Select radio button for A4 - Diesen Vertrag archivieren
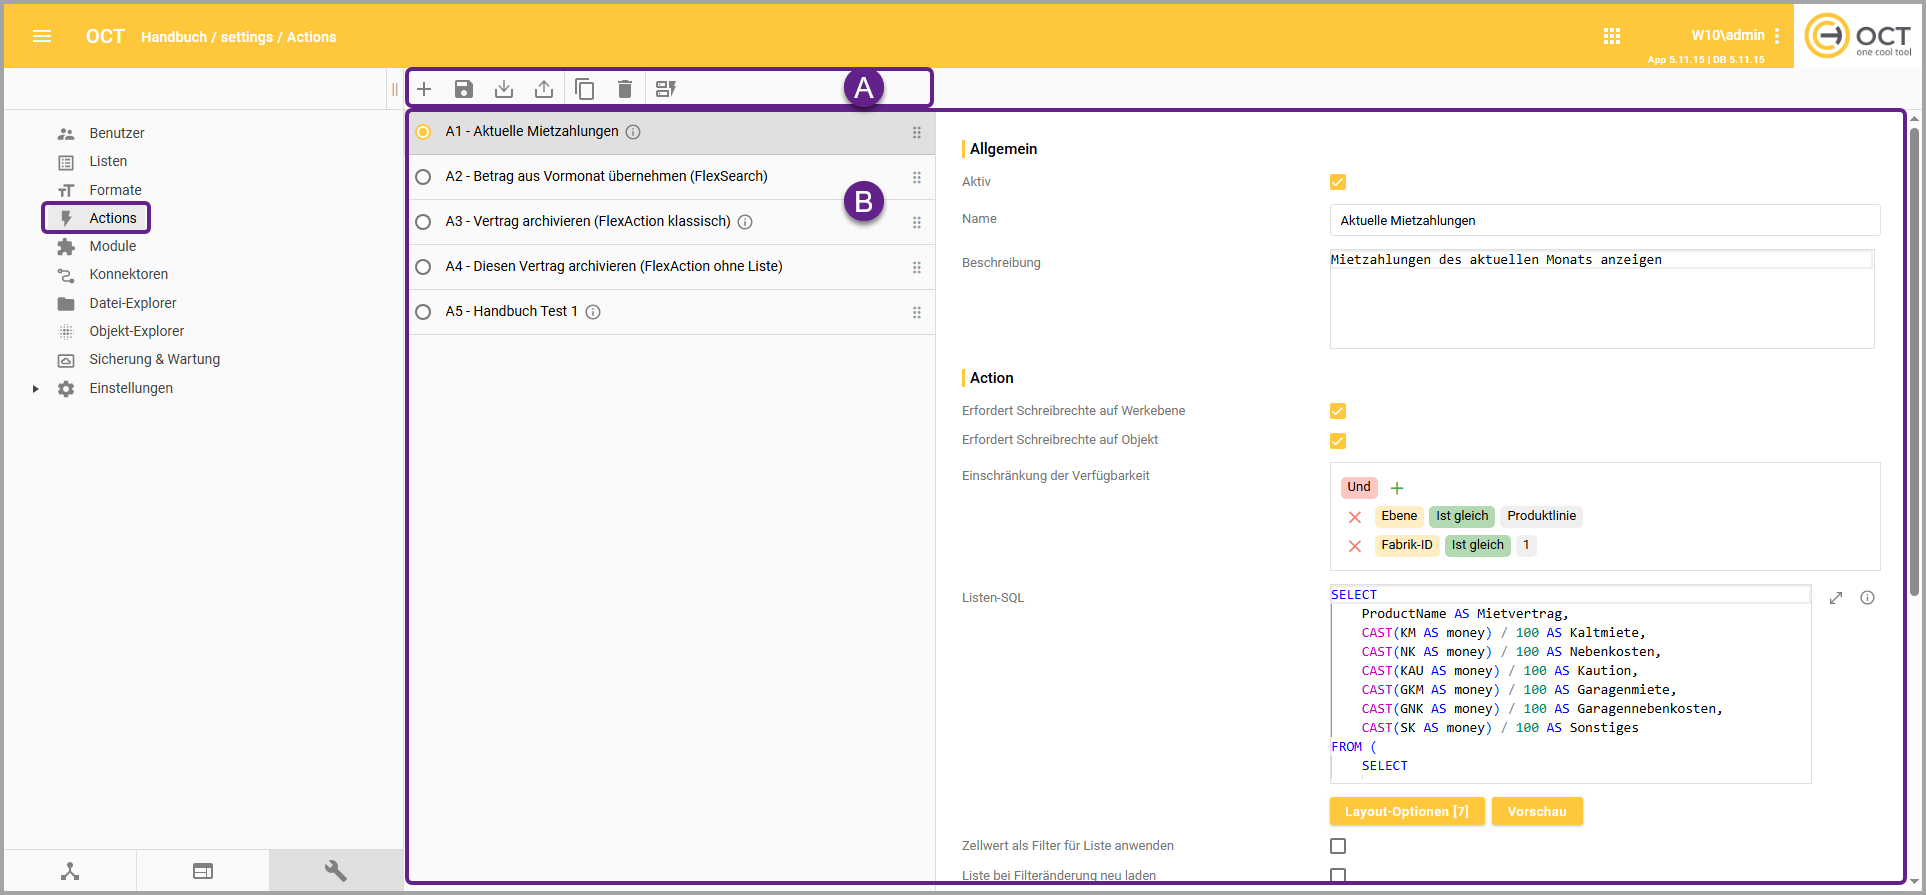This screenshot has height=895, width=1926. tap(423, 267)
